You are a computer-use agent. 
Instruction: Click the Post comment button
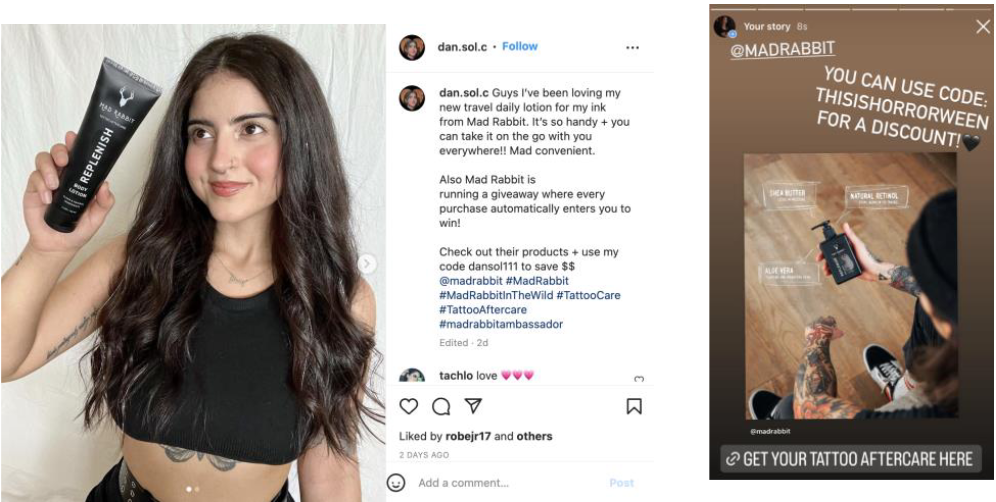tap(621, 483)
